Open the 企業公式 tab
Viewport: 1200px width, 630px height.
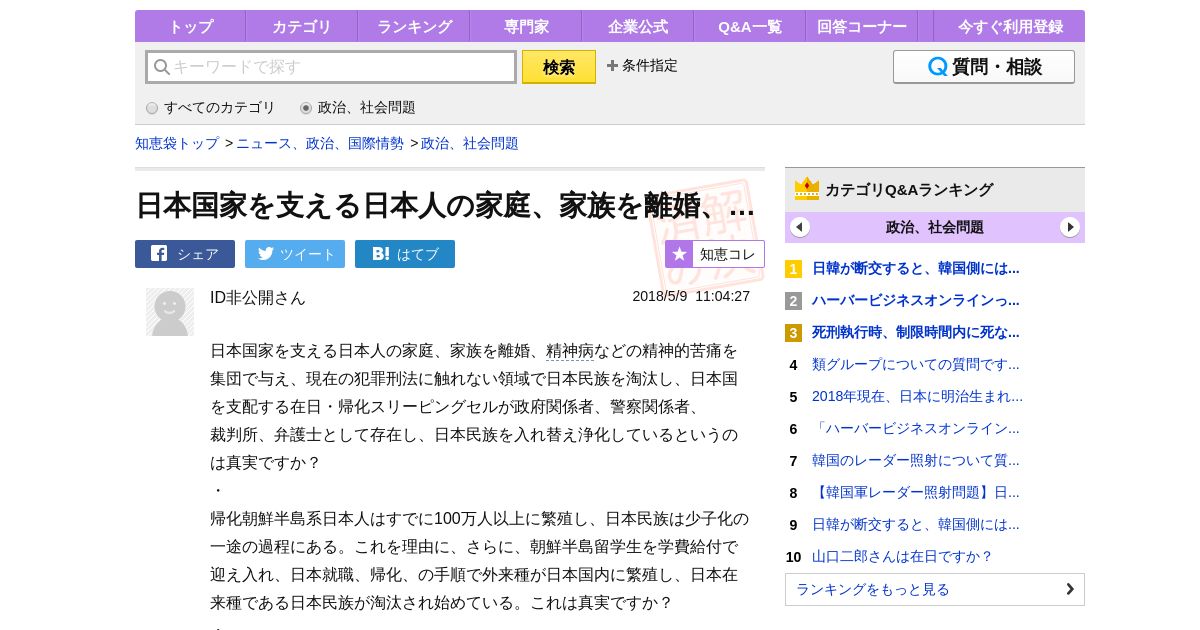pyautogui.click(x=637, y=26)
